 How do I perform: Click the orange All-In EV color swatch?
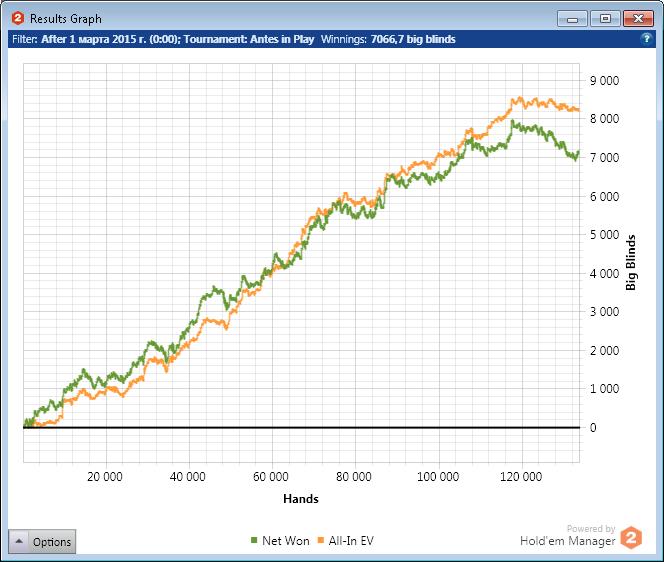tap(321, 540)
